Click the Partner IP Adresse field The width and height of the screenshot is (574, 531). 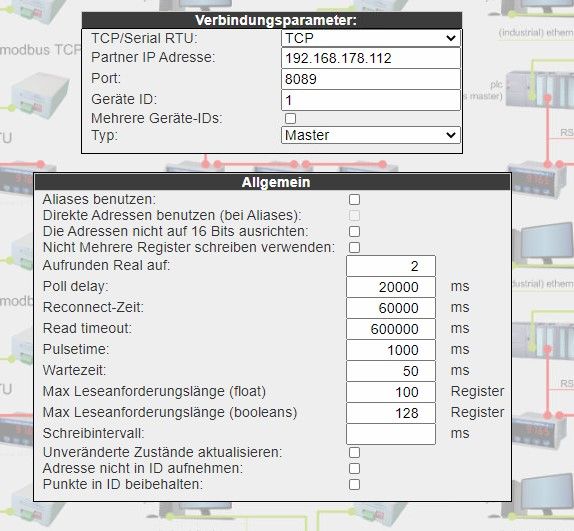point(370,58)
